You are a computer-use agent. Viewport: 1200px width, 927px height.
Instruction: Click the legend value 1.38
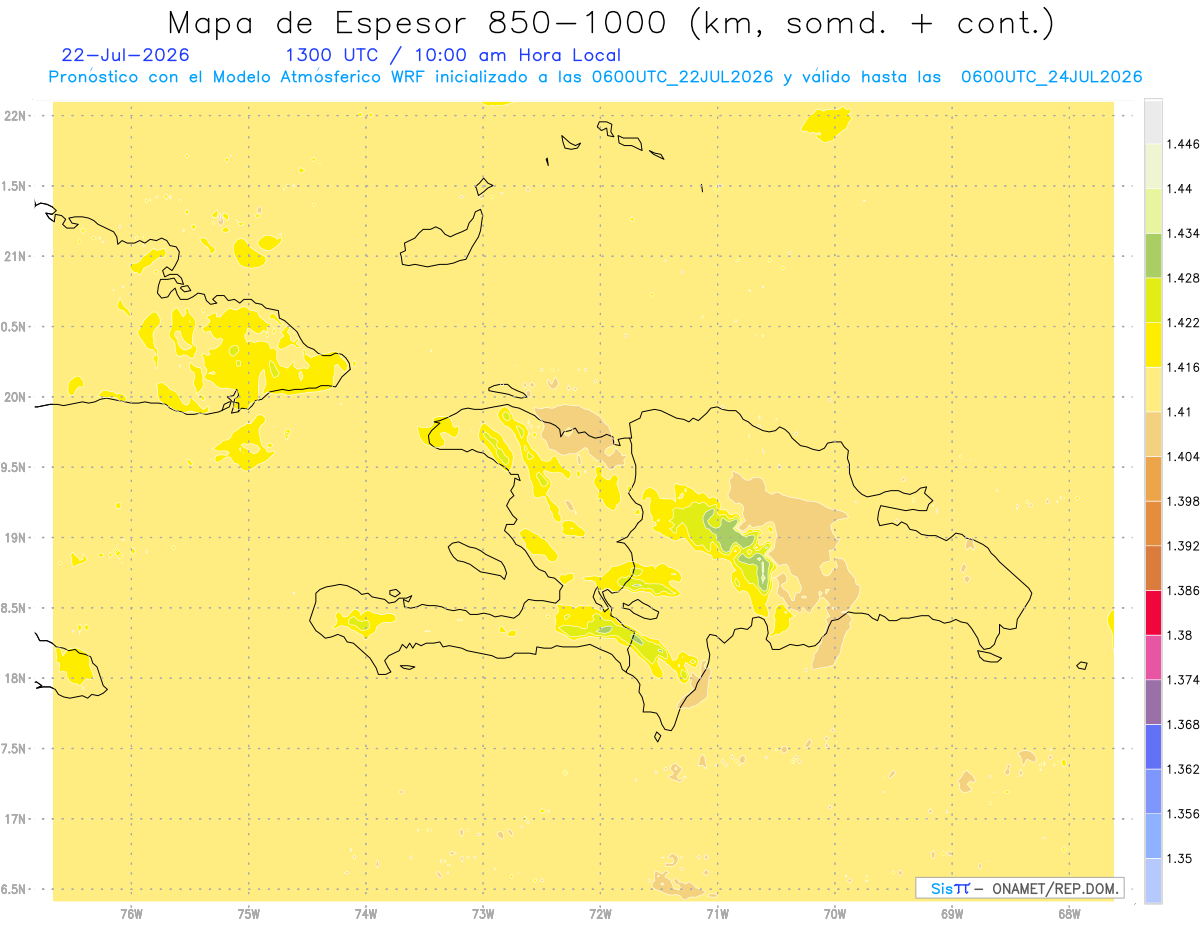tap(1179, 635)
